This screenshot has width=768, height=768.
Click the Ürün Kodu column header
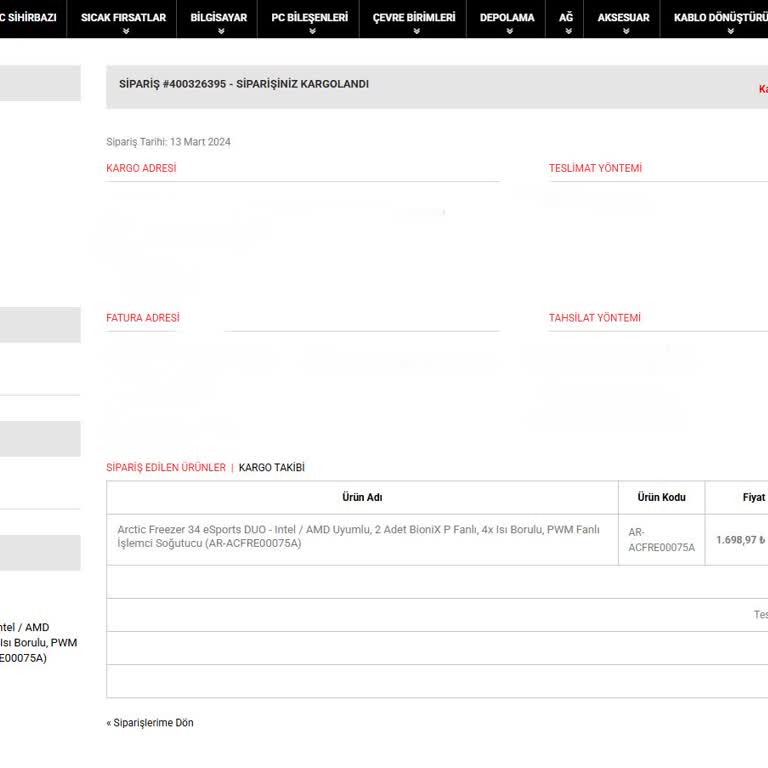661,497
